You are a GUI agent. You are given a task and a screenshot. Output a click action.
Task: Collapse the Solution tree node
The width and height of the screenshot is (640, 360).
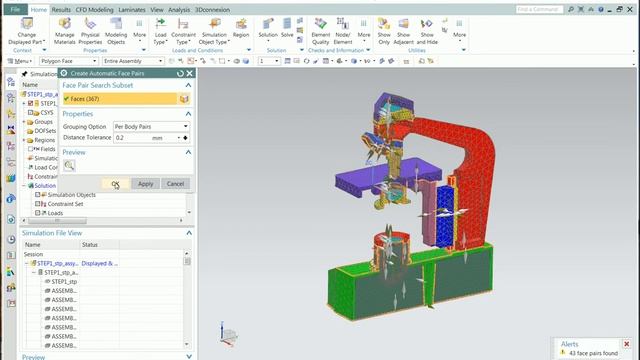coord(24,186)
